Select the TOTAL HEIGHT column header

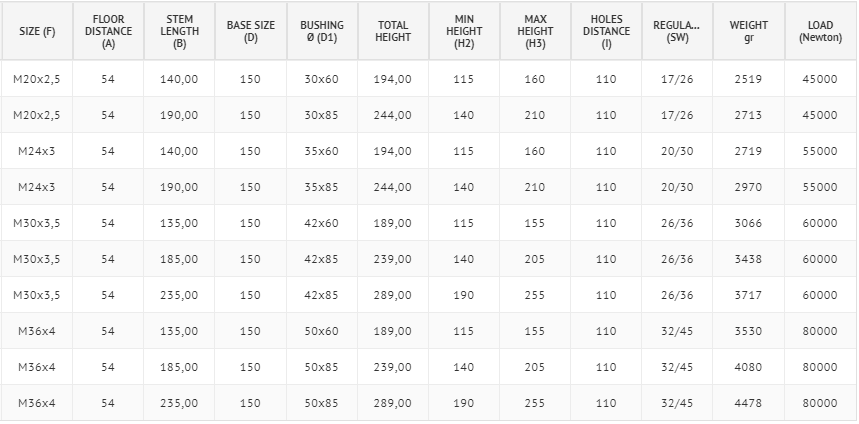click(393, 31)
